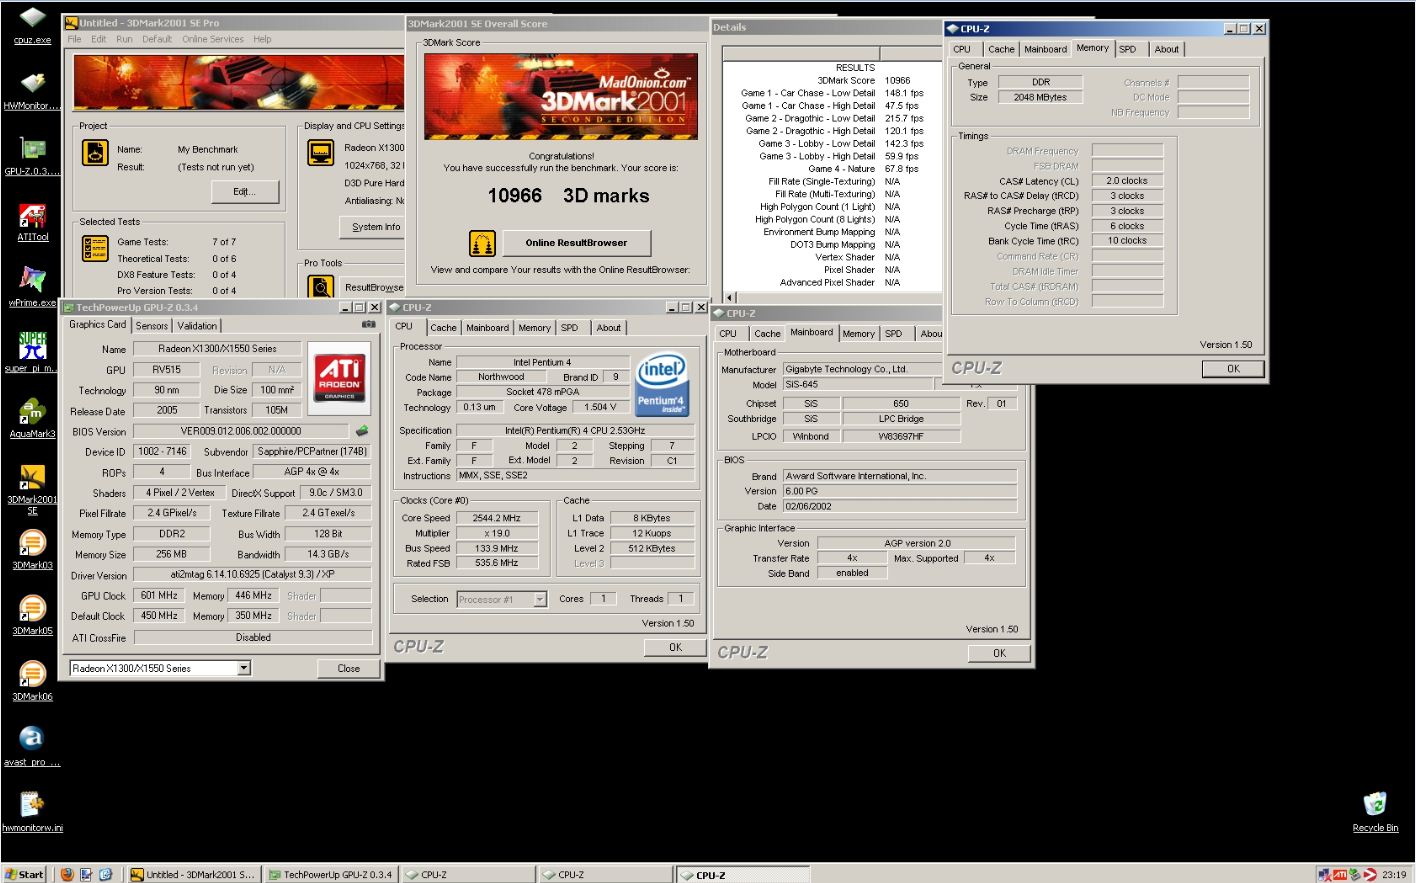Click the Core Speed value field in CPU-Z
The height and width of the screenshot is (883, 1416).
497,518
